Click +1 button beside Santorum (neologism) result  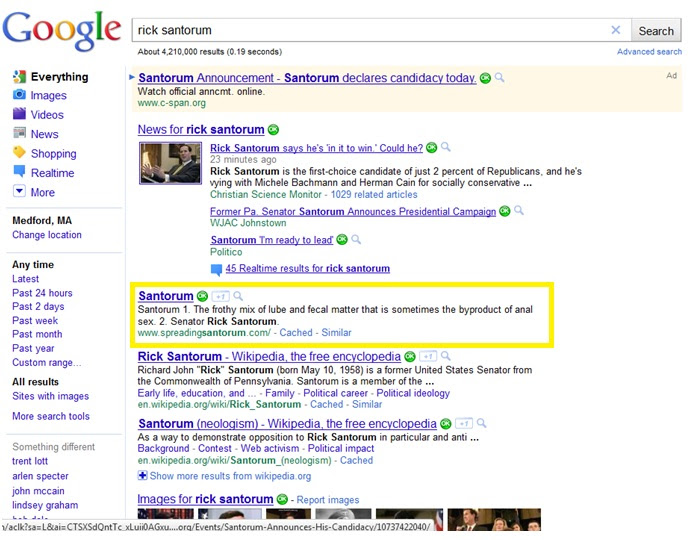click(464, 424)
